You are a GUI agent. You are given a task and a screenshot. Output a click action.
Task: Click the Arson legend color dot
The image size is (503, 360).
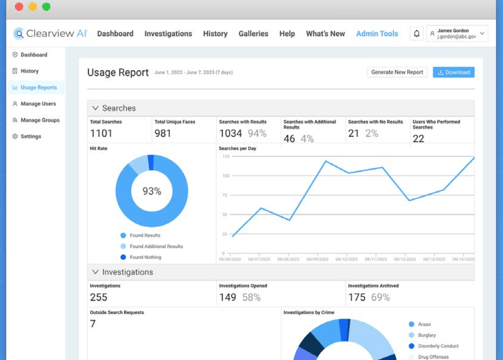[x=411, y=324]
